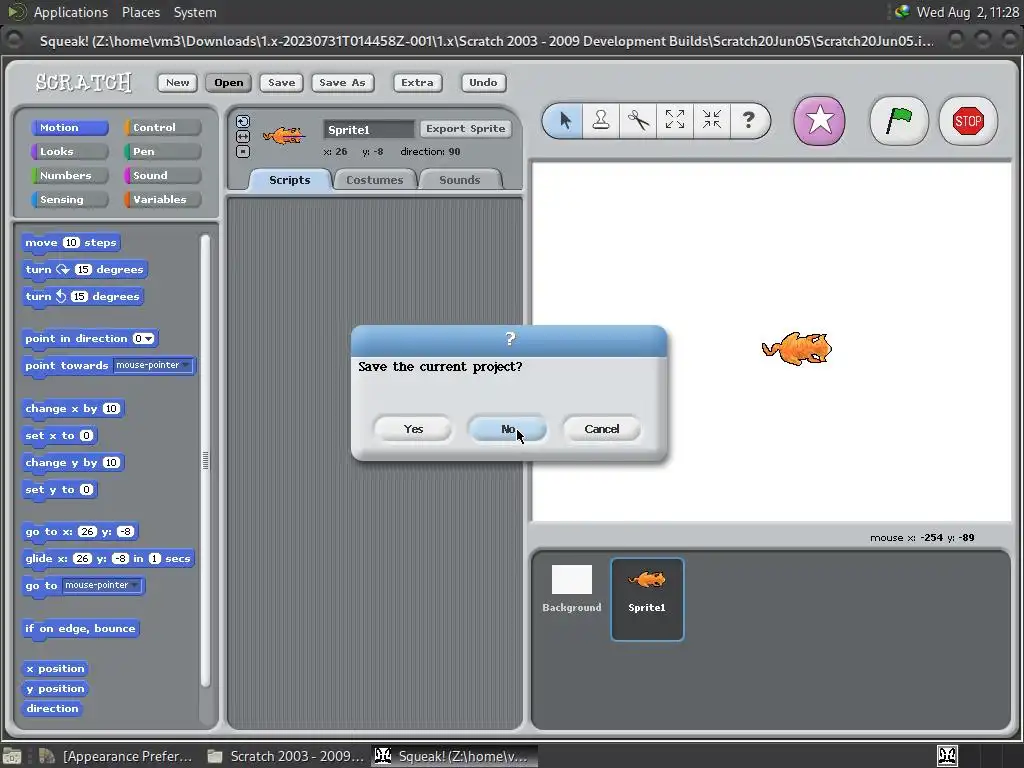
Task: Click the Export Sprite button
Action: point(466,129)
